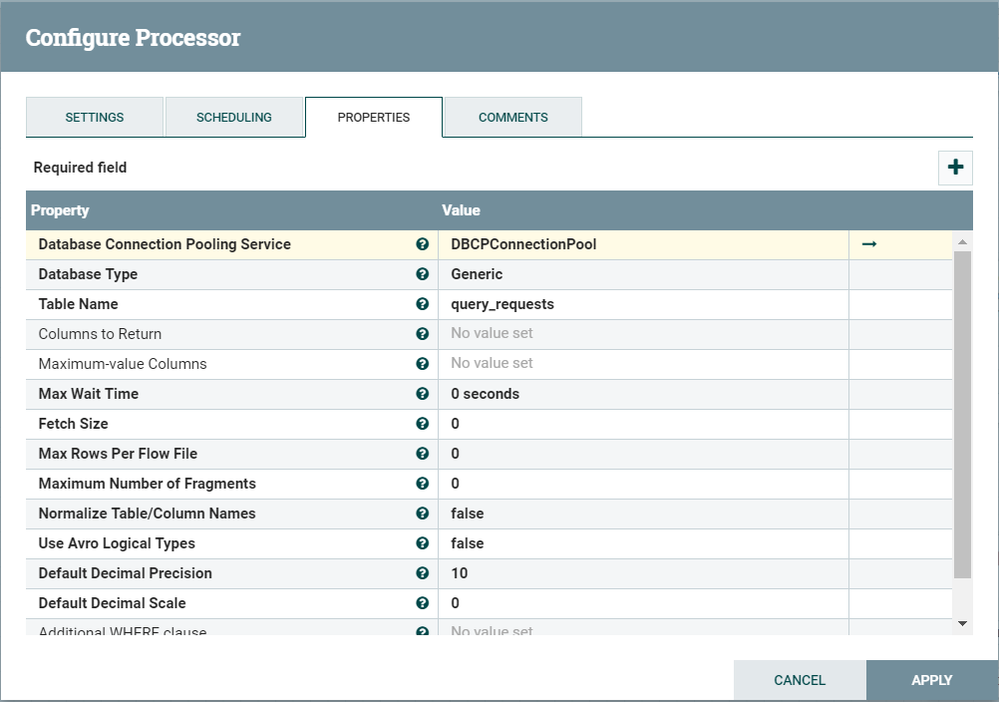Click the scrollbar down arrow

(x=963, y=622)
